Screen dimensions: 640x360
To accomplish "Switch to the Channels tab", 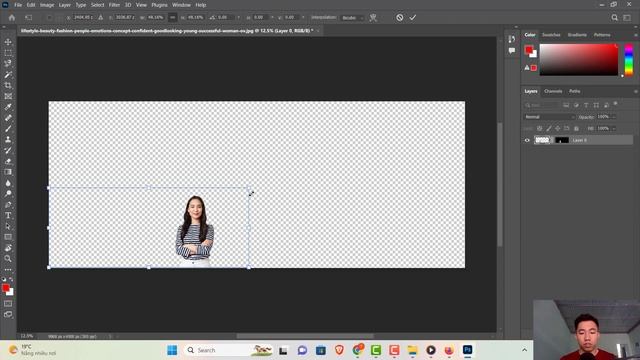I will pyautogui.click(x=553, y=91).
